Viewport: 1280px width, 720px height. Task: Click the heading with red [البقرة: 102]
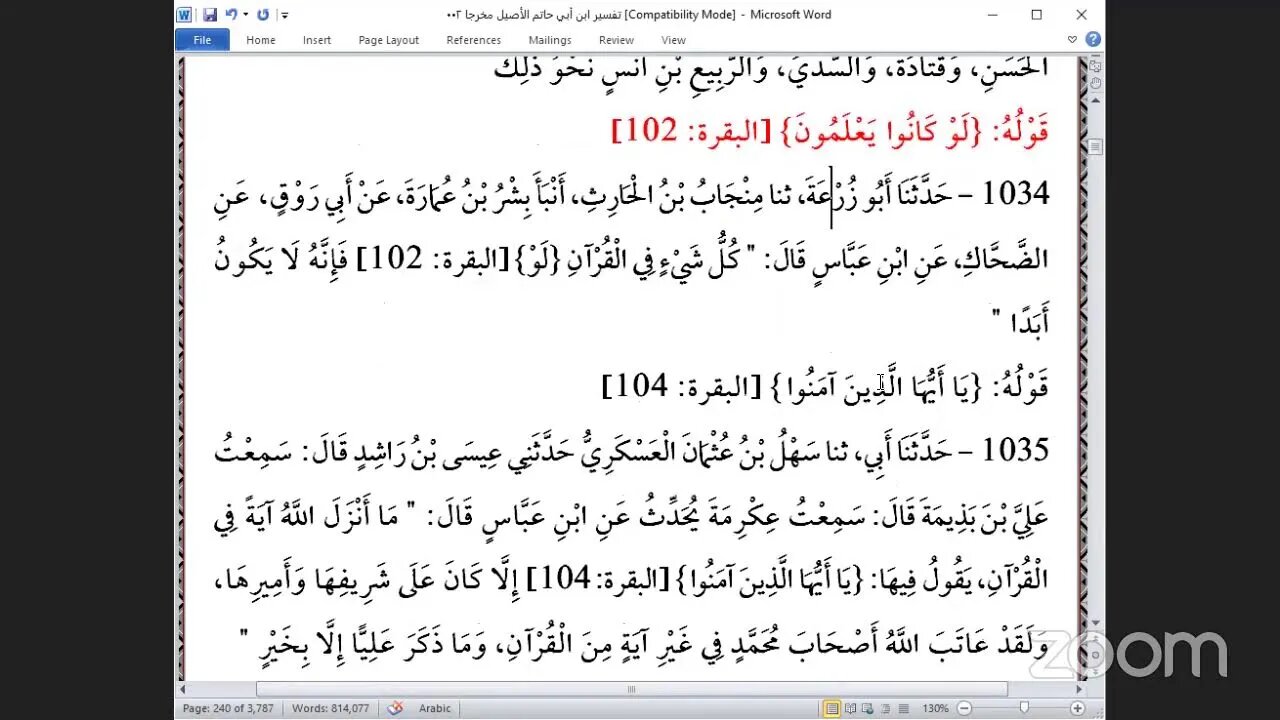[830, 131]
